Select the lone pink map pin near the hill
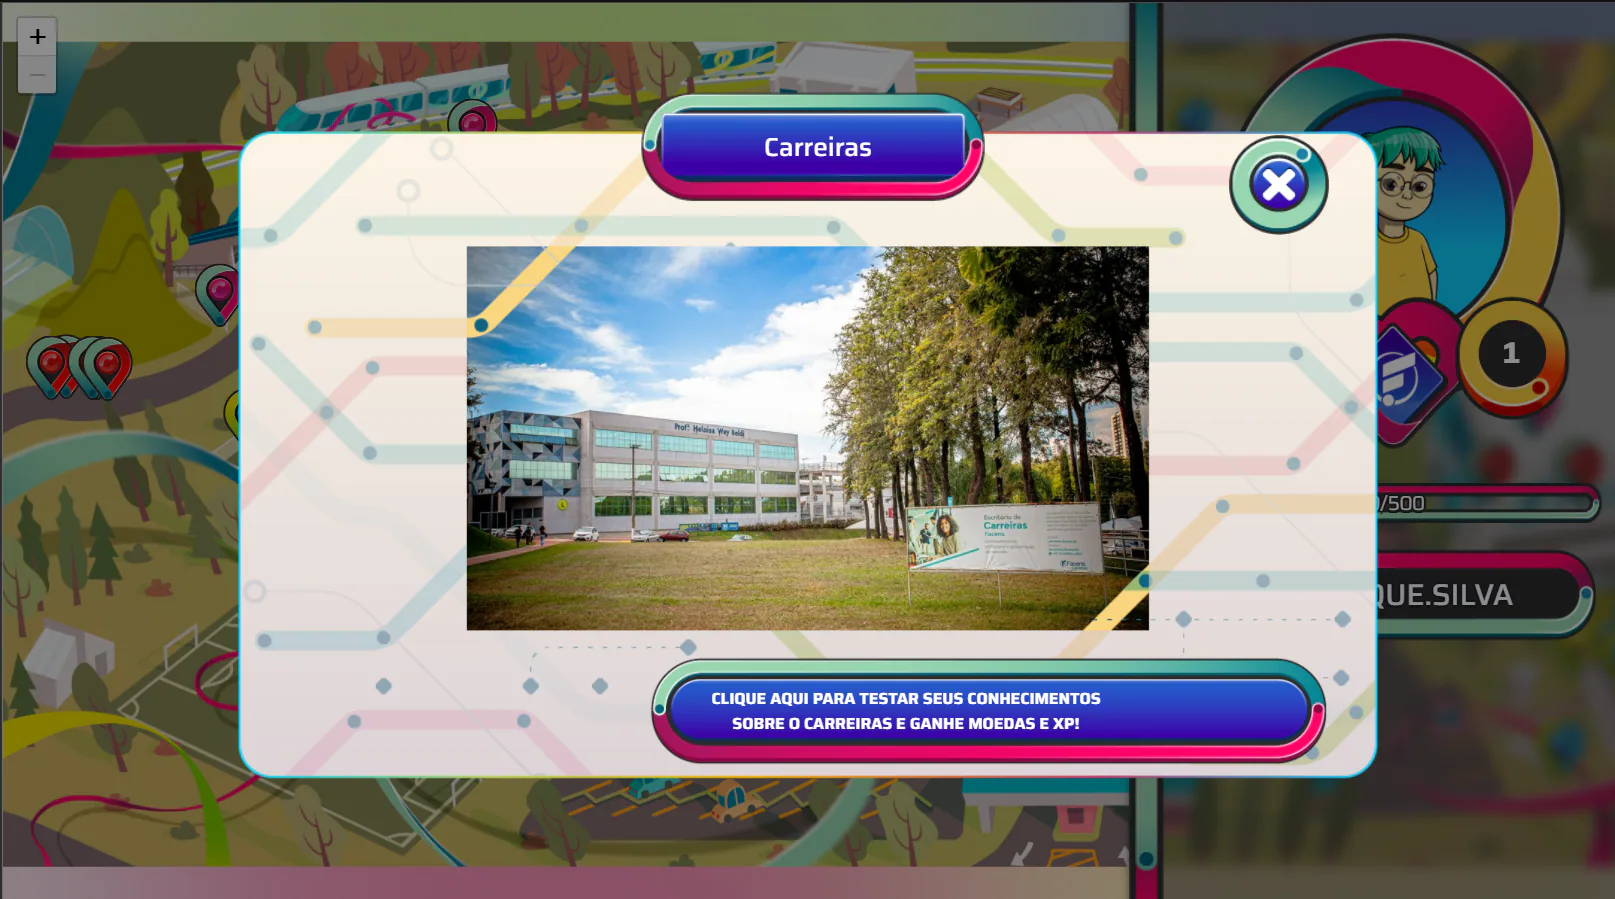 click(x=218, y=294)
